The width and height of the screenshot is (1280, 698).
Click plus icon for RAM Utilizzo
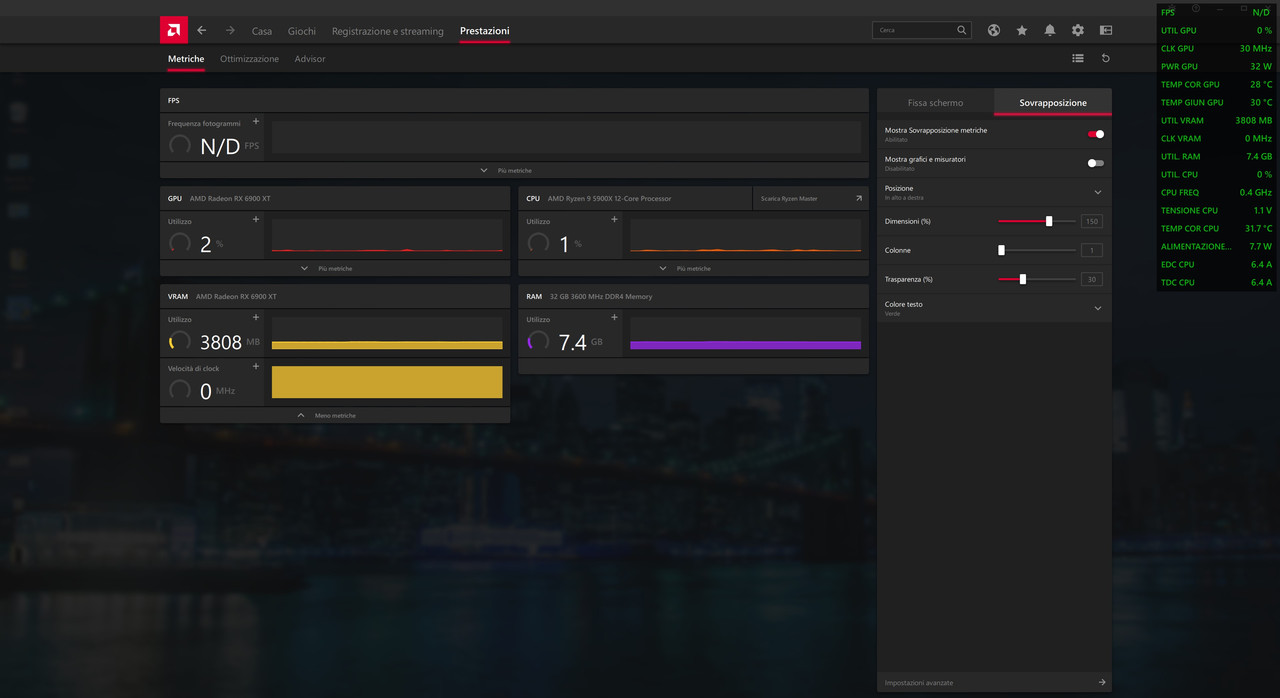pyautogui.click(x=613, y=317)
